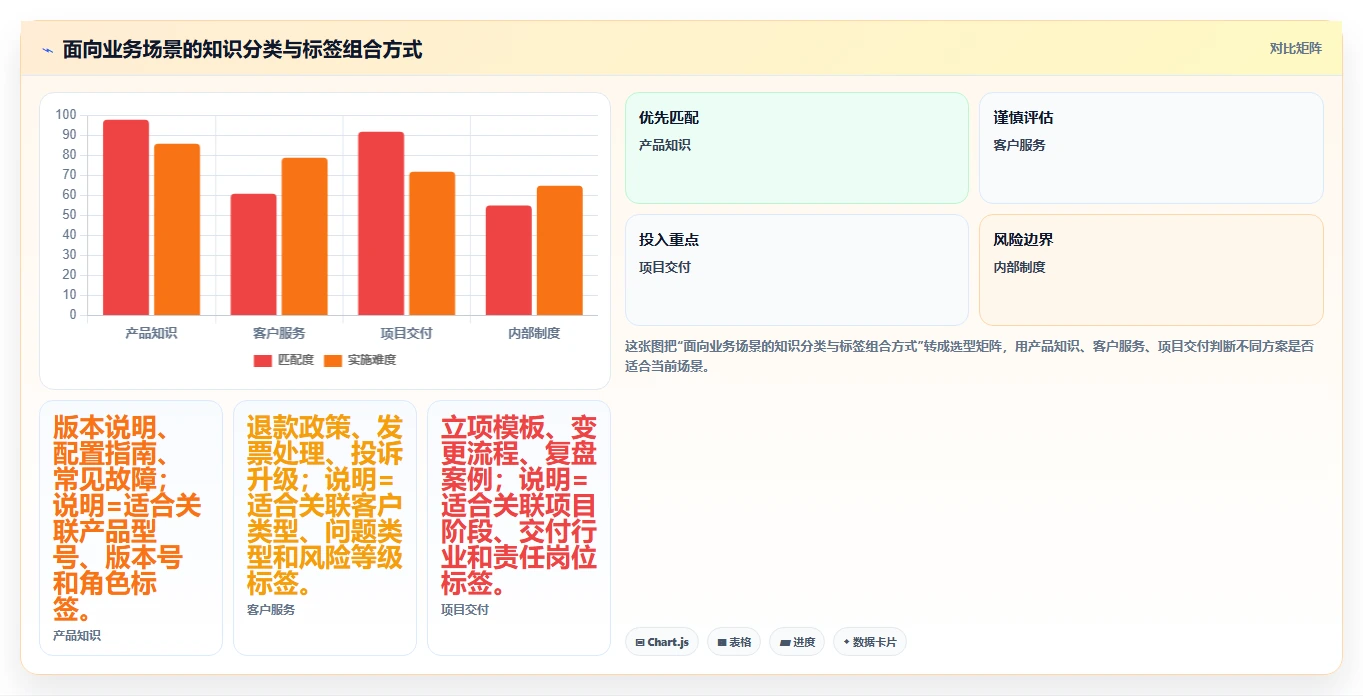The width and height of the screenshot is (1363, 696).
Task: Click the orange 项目交付 实施难度 bar
Action: [x=432, y=244]
